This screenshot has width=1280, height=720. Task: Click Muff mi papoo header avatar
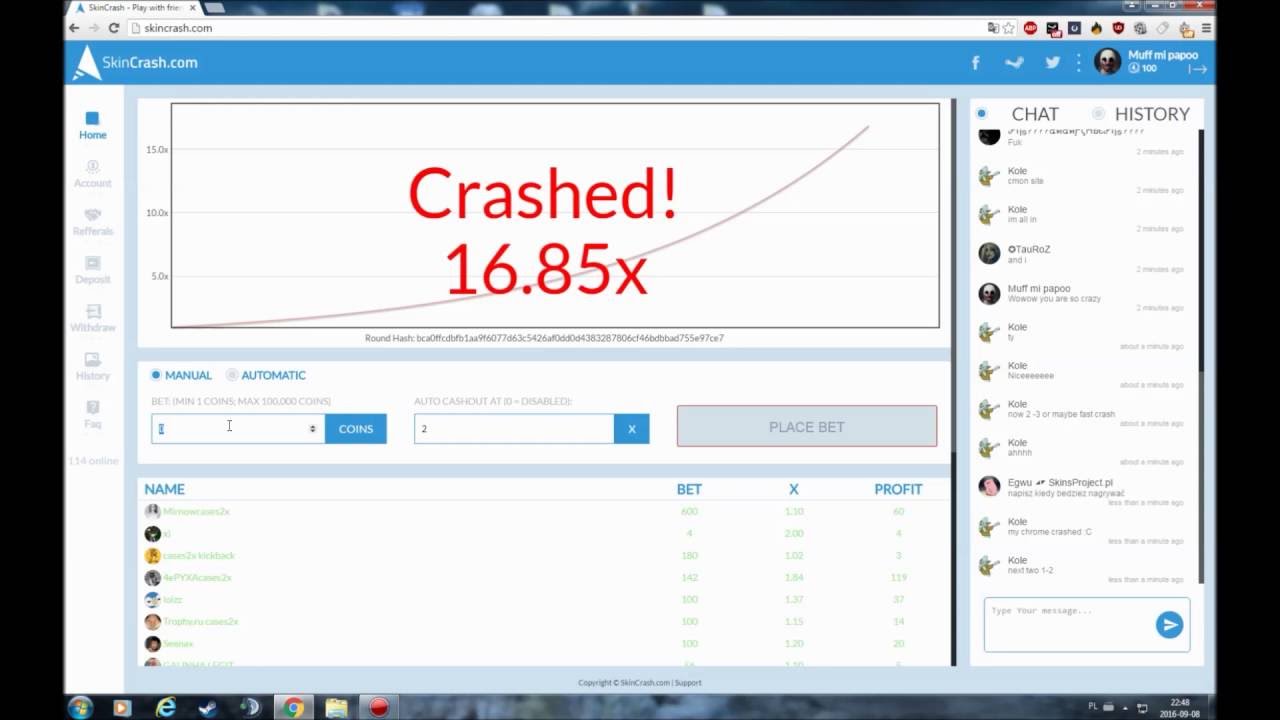pos(1107,62)
